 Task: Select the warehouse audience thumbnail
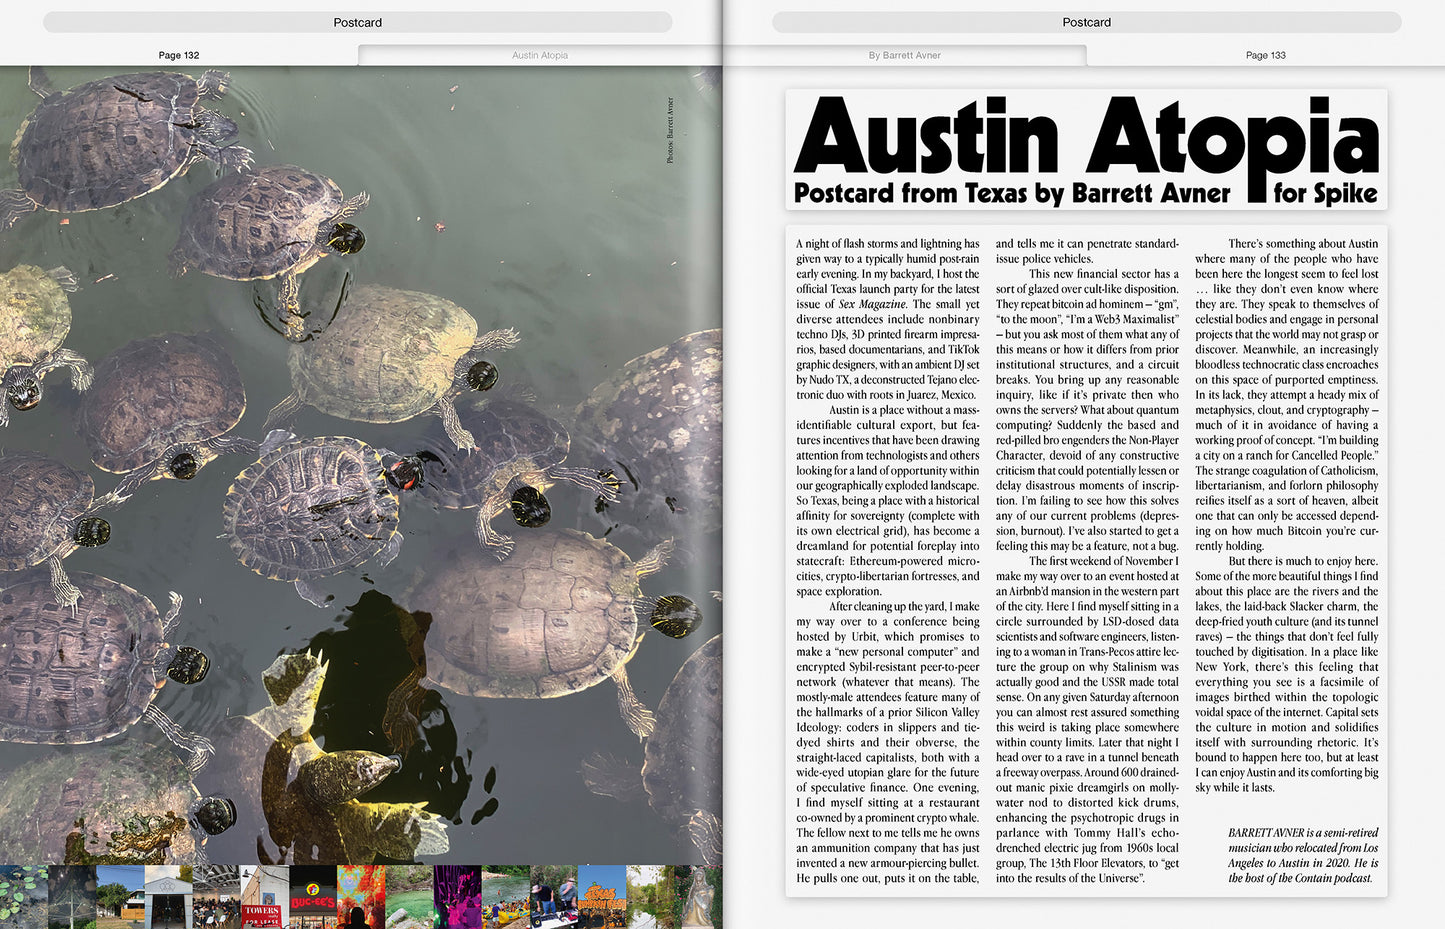[215, 895]
